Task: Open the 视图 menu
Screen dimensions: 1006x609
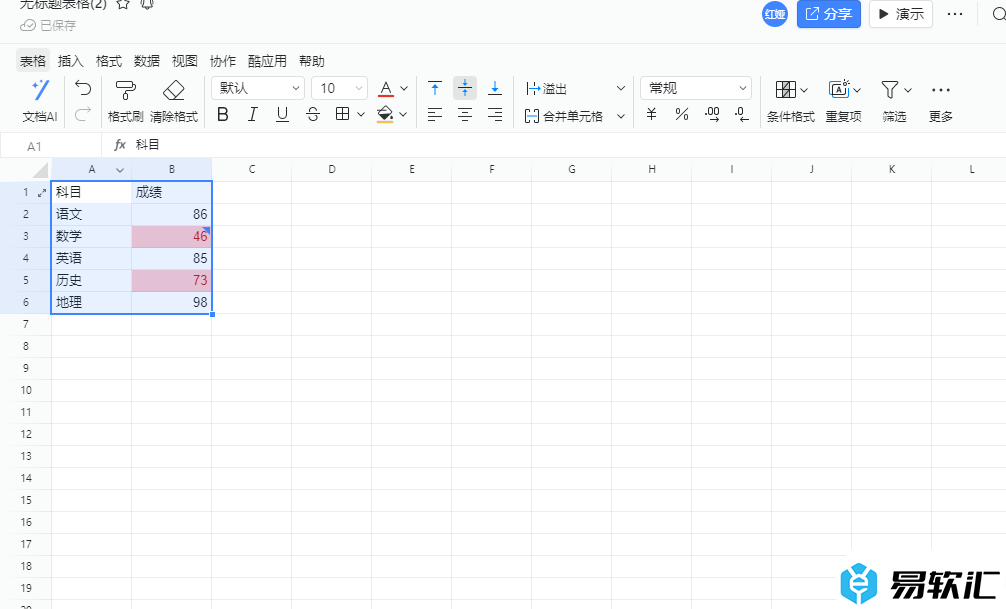Action: pos(185,61)
